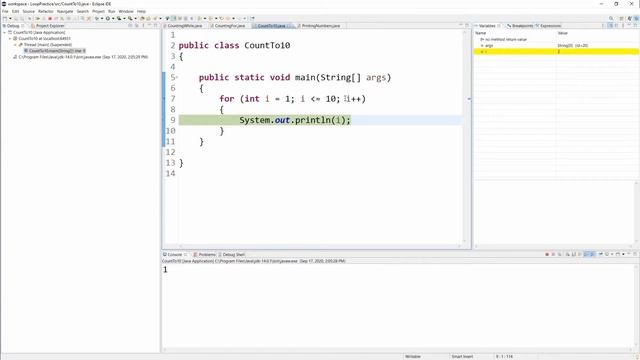Switch to PrintingNumbers.java editor tab
Screen dimensions: 640x360
coord(320,26)
